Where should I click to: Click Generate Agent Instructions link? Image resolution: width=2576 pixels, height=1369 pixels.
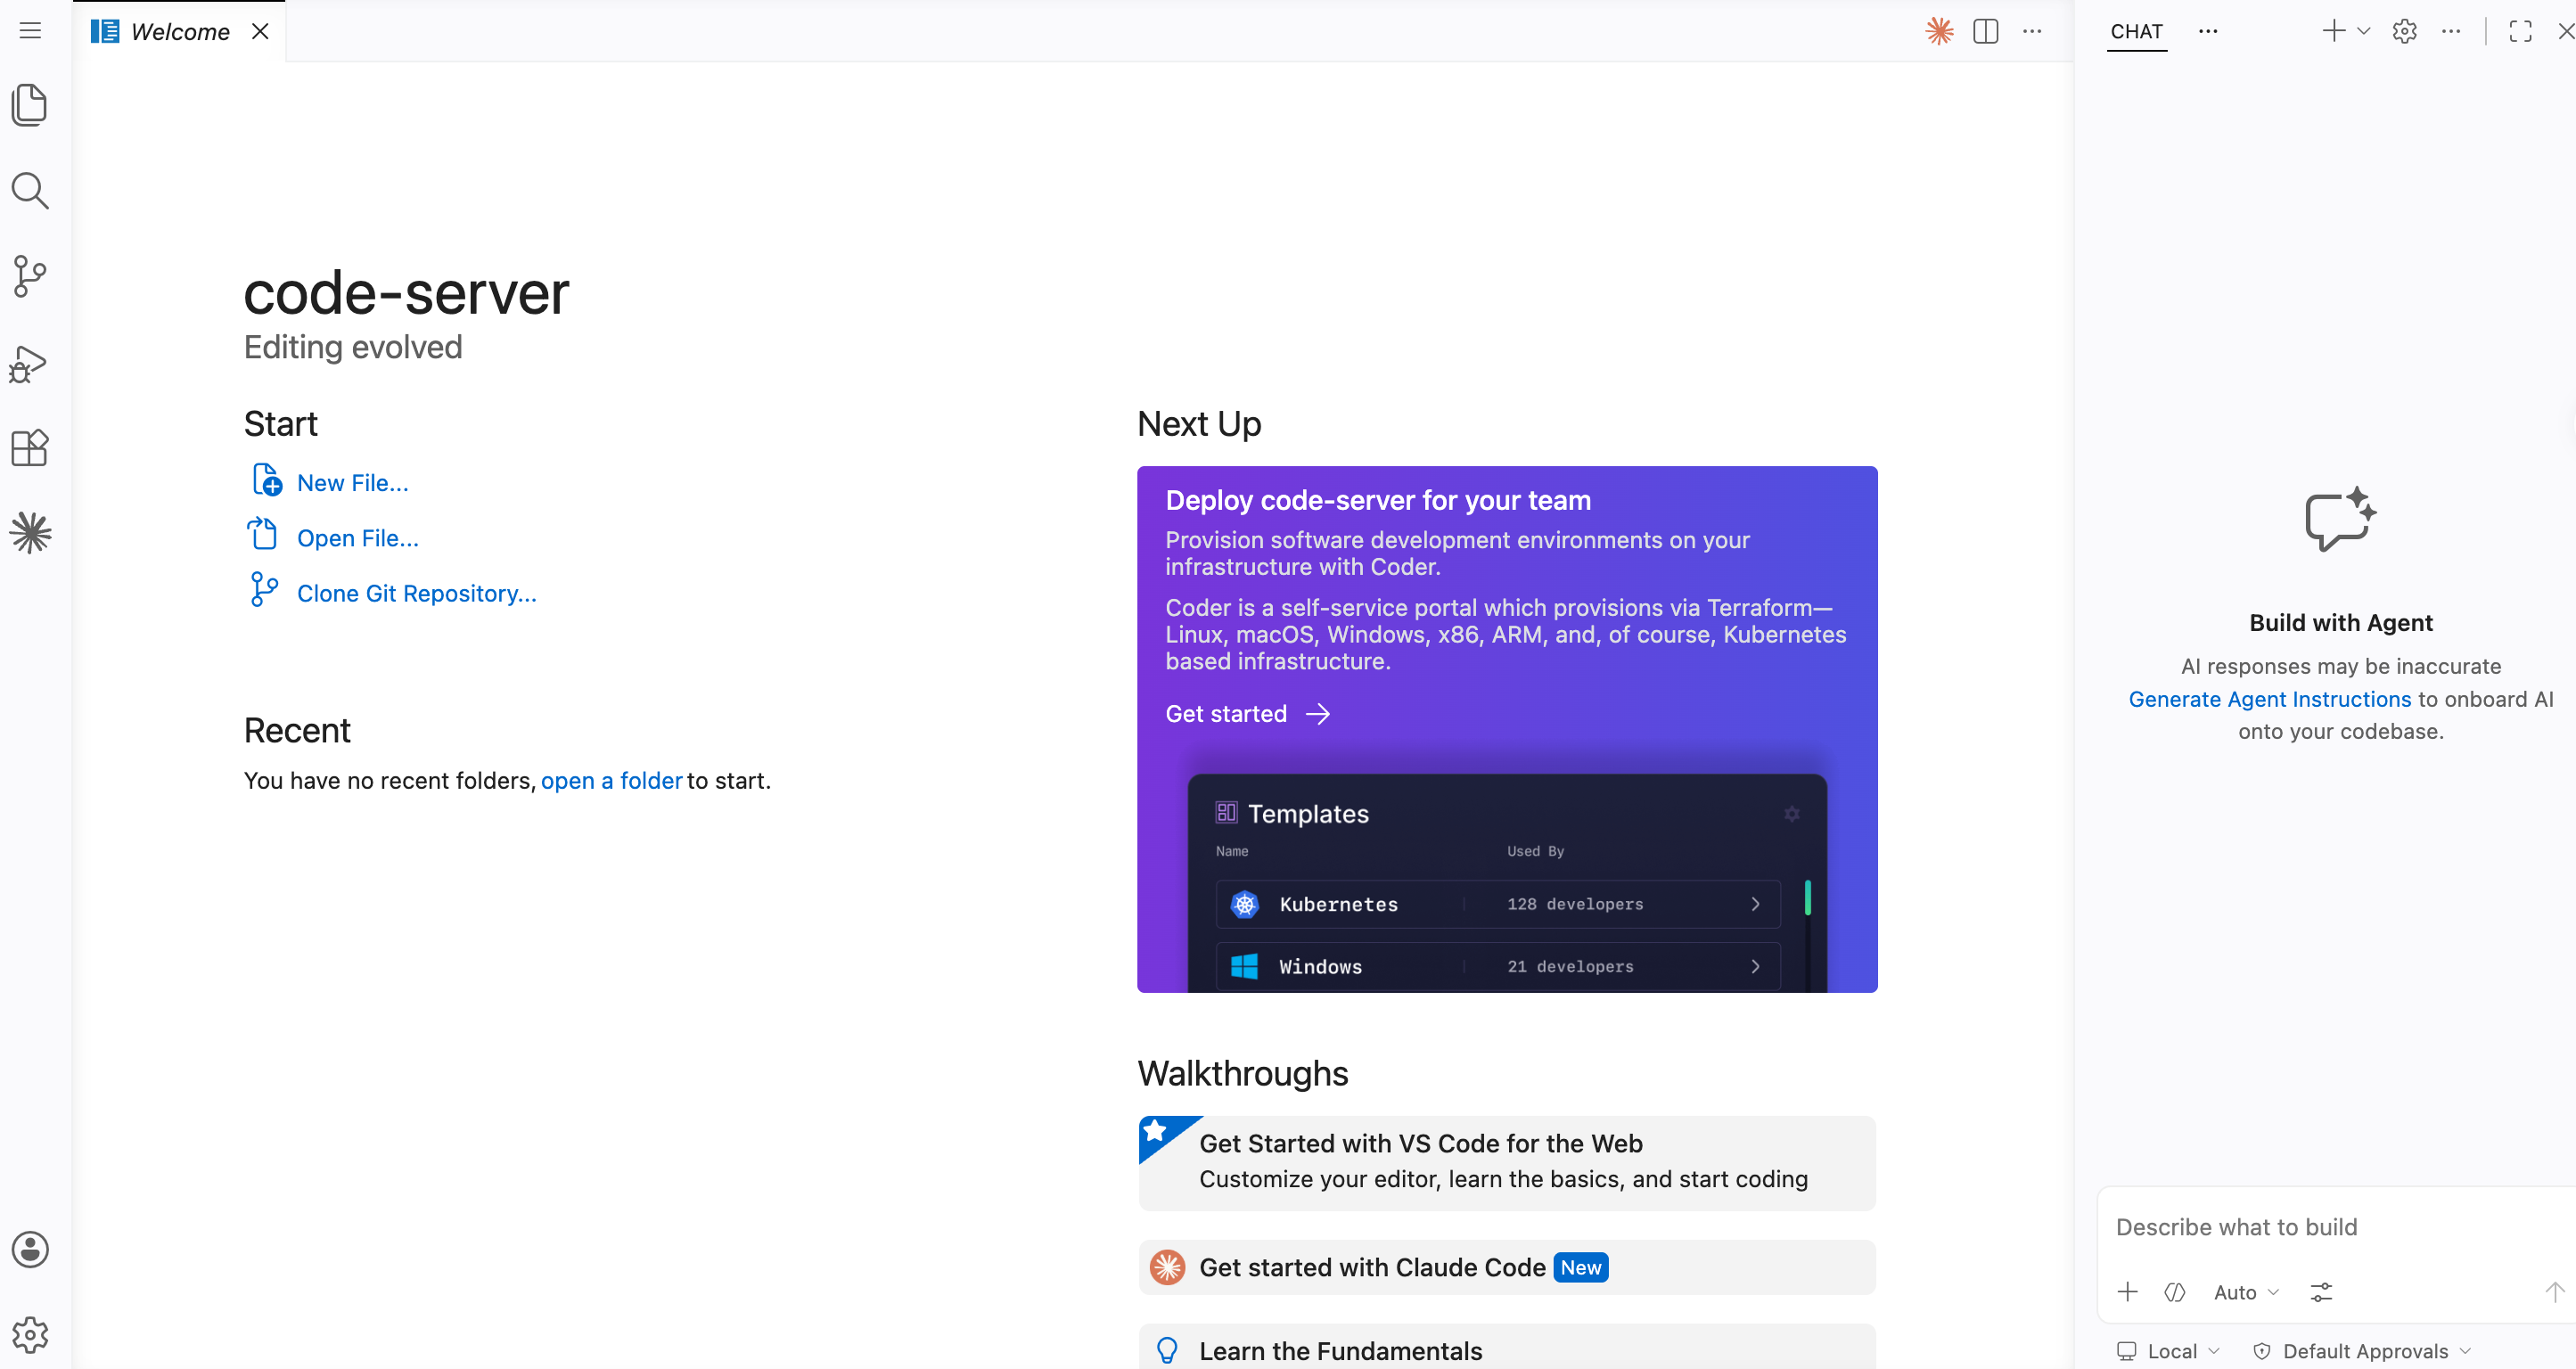[x=2270, y=699]
